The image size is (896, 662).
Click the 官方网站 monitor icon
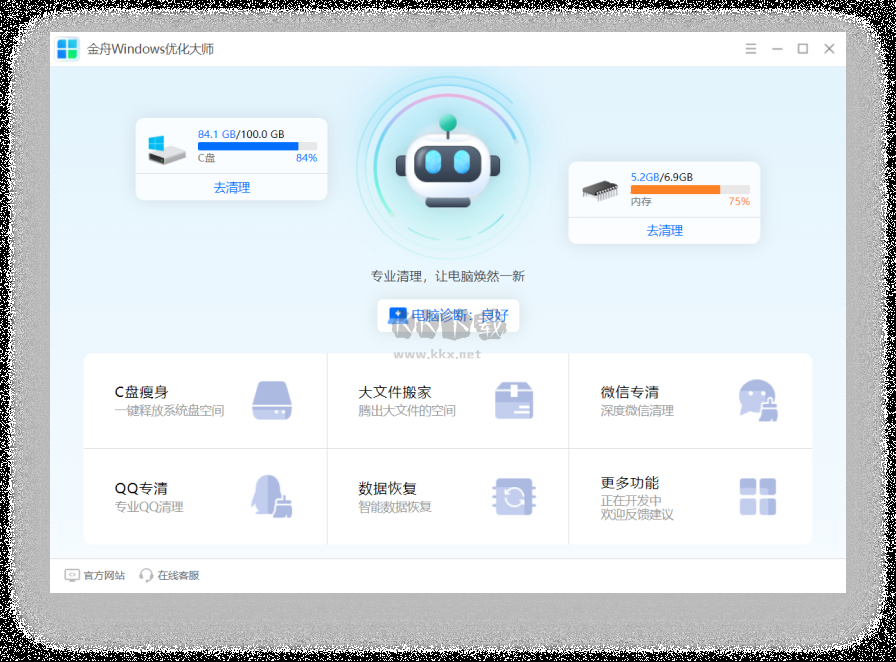(x=70, y=575)
